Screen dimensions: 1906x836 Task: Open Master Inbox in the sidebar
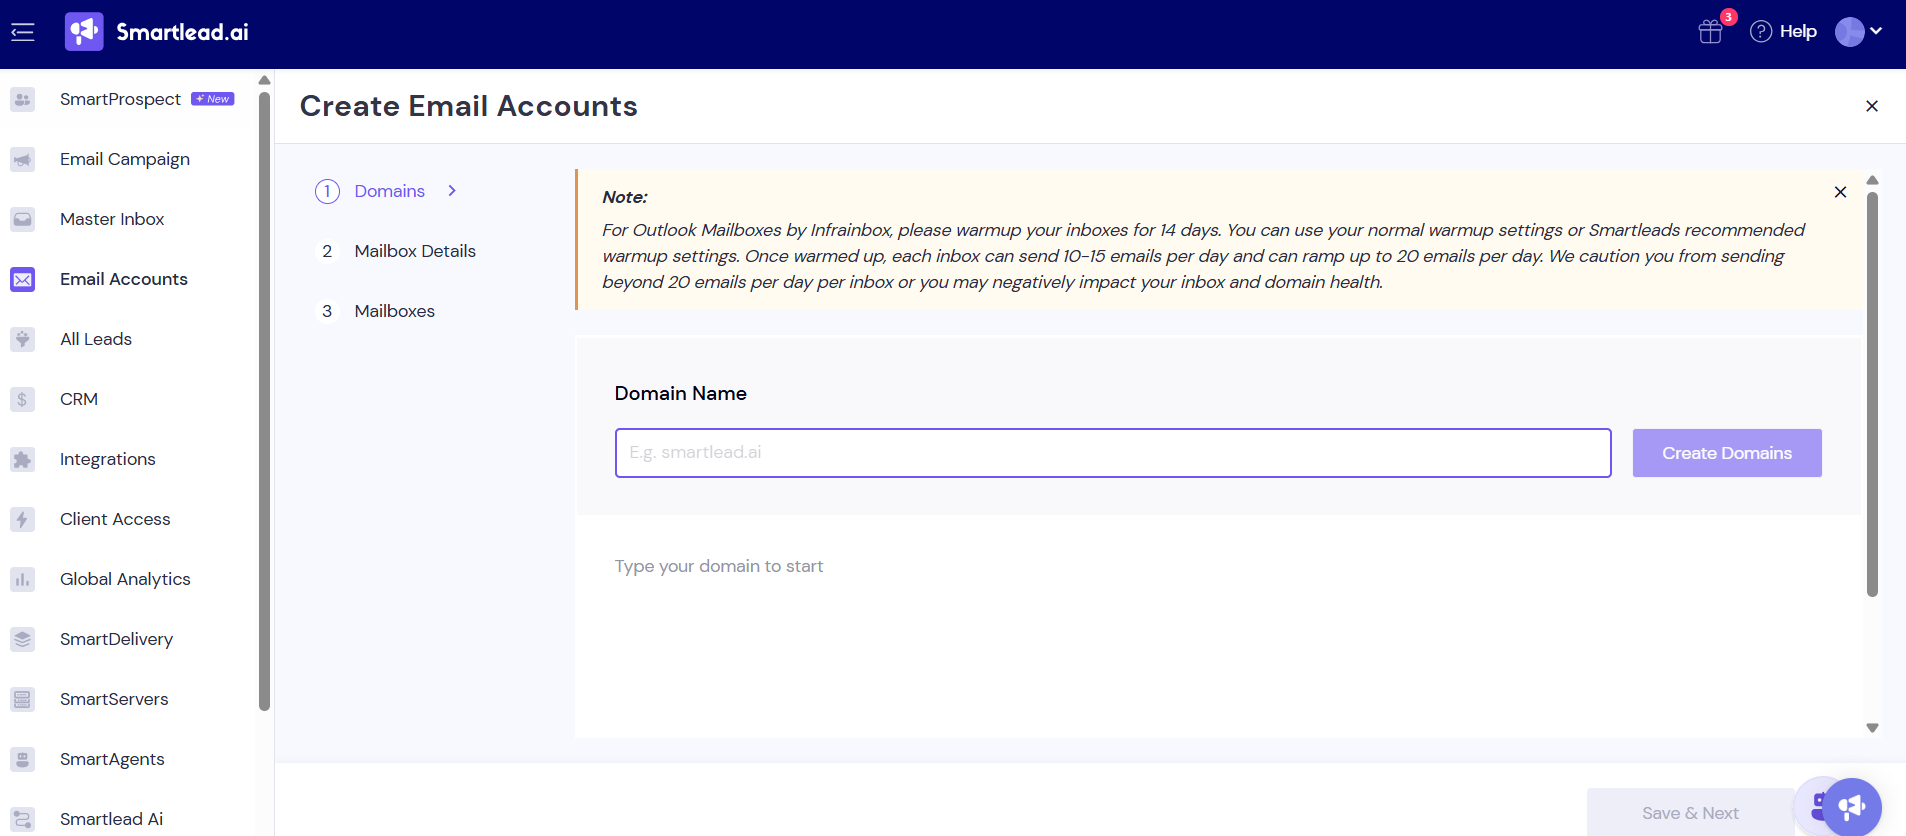pyautogui.click(x=112, y=219)
